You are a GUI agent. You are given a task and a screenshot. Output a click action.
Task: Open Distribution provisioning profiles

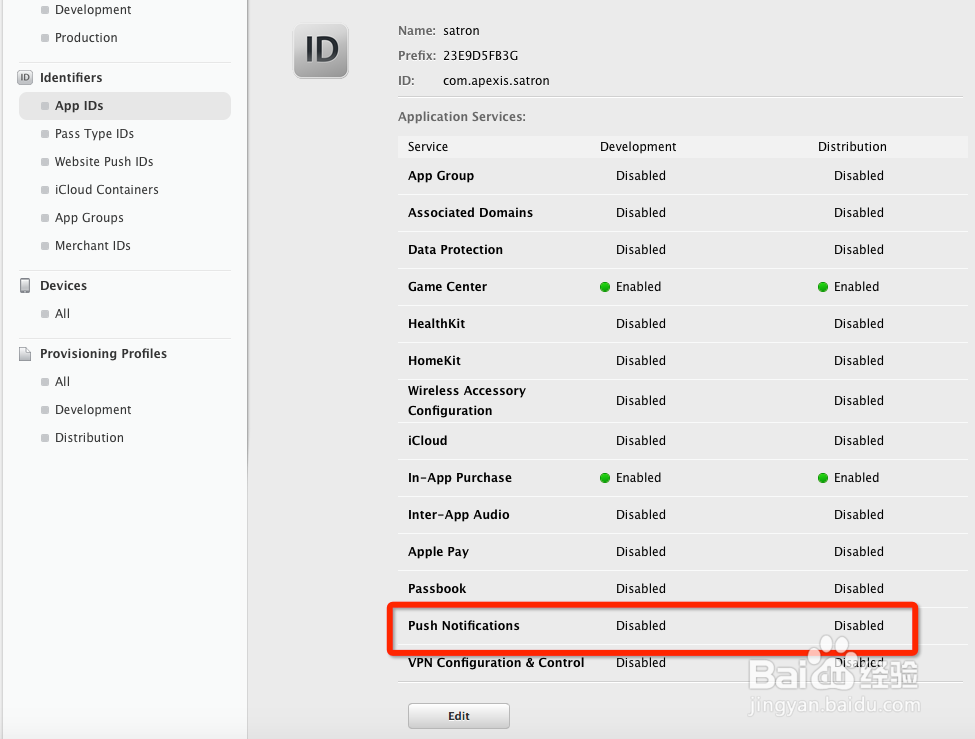tap(89, 437)
